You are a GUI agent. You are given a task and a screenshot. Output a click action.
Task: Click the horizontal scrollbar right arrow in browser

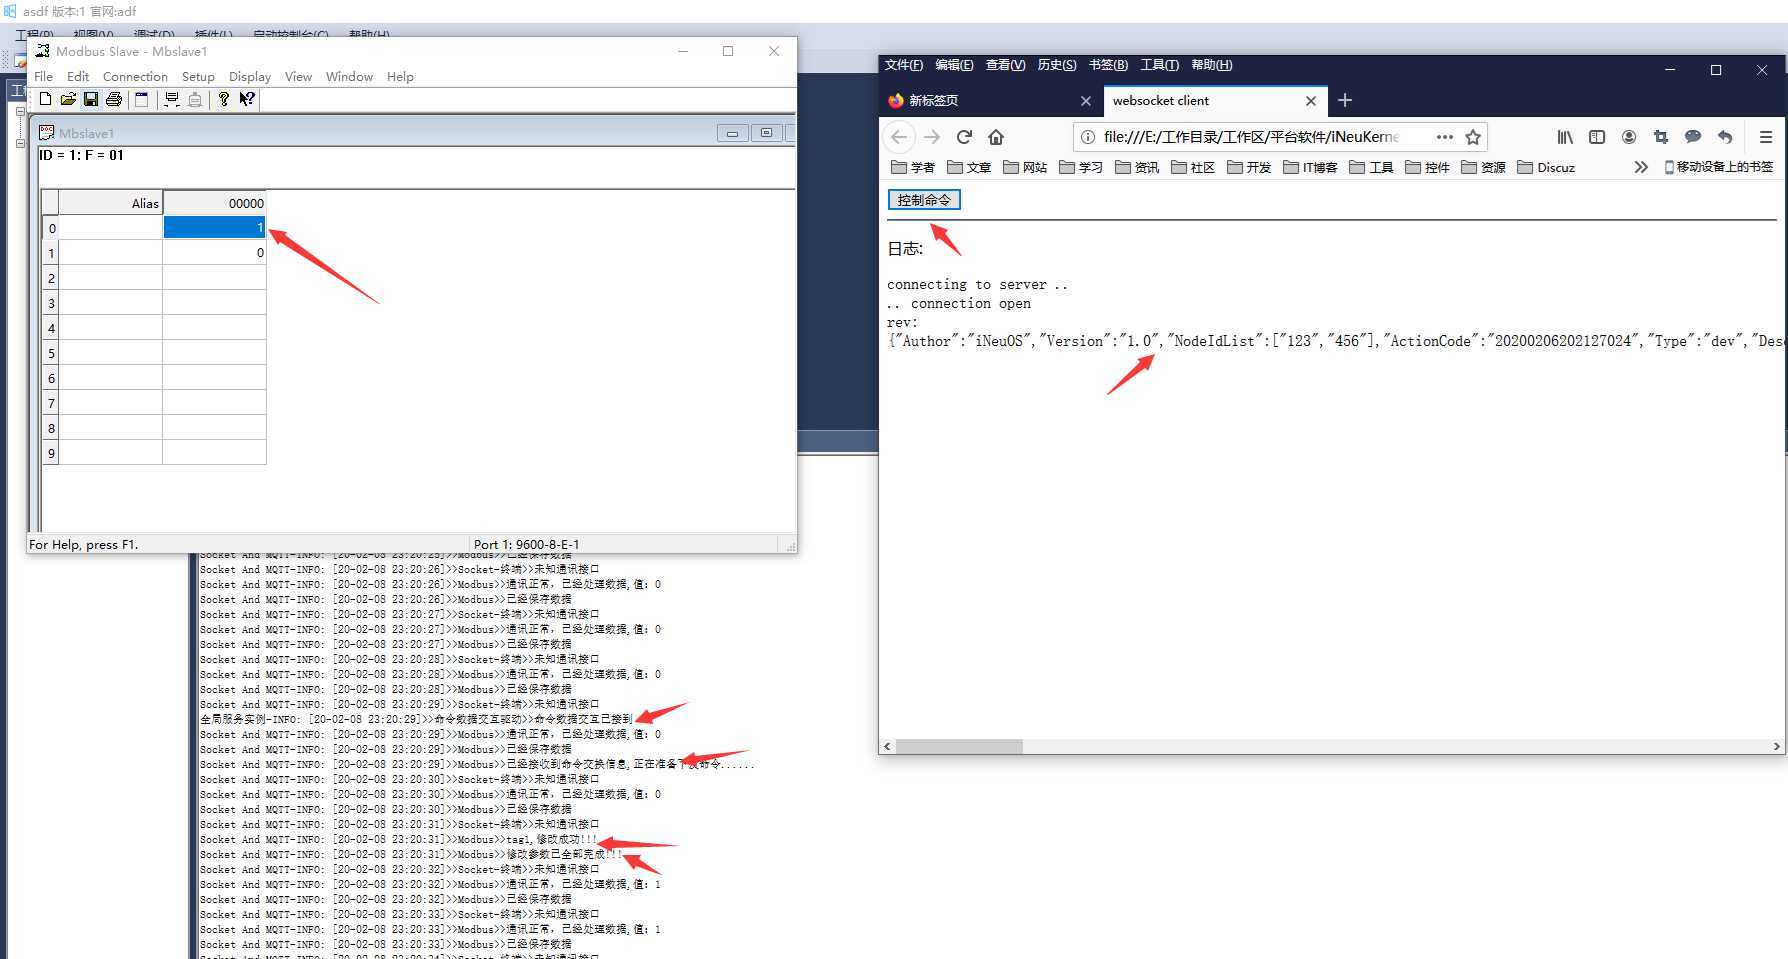coord(1776,746)
